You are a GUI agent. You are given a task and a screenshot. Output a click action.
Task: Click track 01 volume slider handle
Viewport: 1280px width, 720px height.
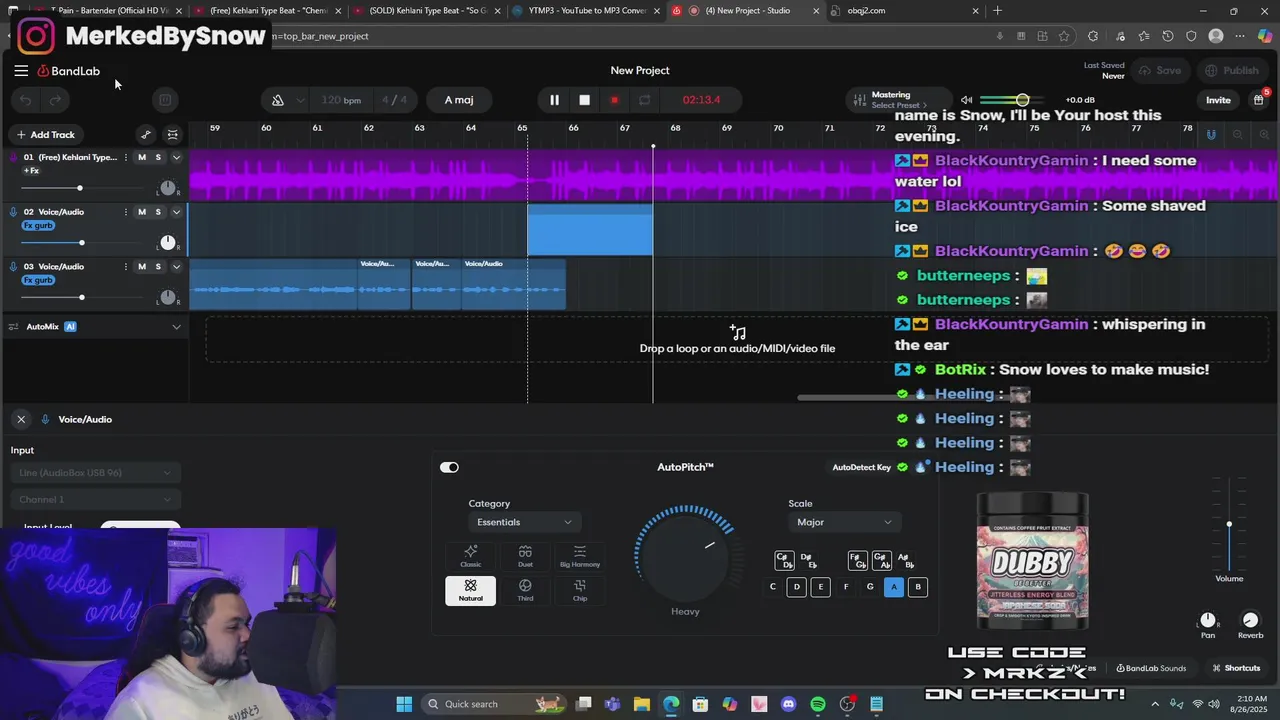pos(80,188)
